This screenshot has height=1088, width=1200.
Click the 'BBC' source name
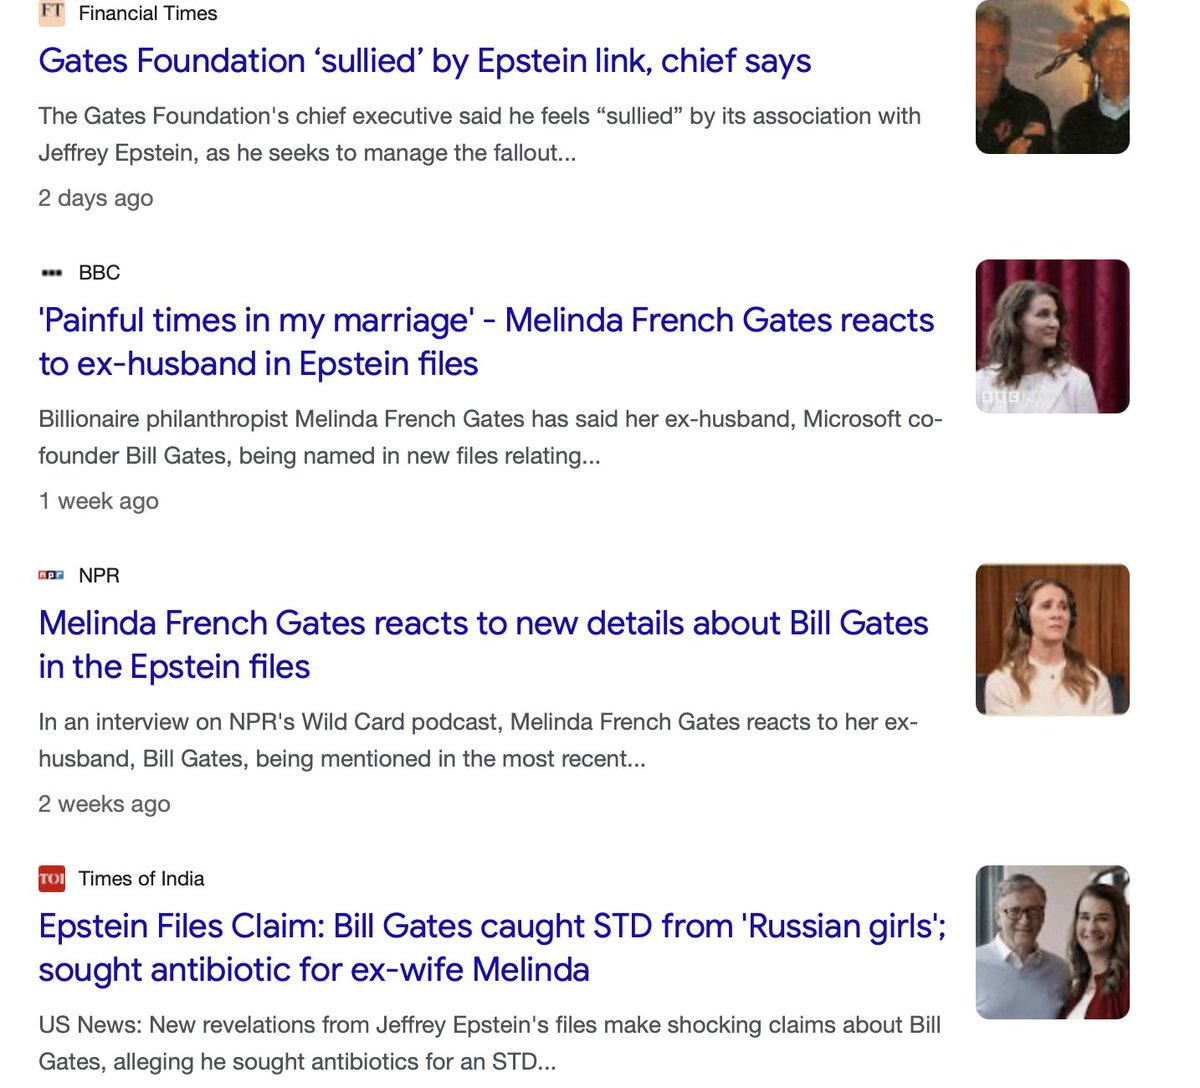click(x=99, y=272)
